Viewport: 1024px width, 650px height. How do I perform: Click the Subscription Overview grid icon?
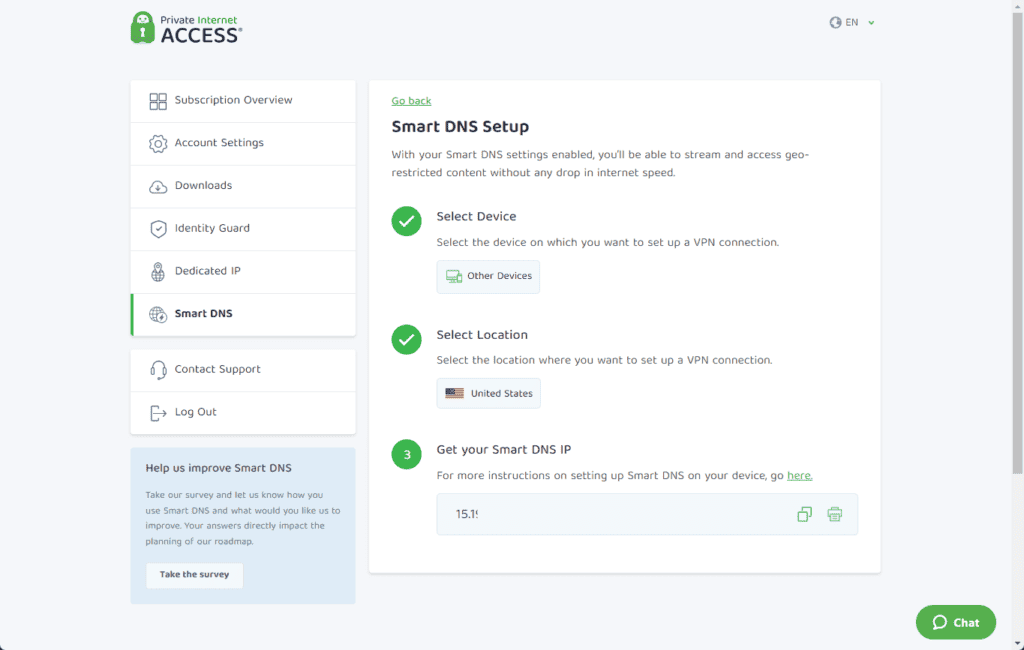click(158, 101)
